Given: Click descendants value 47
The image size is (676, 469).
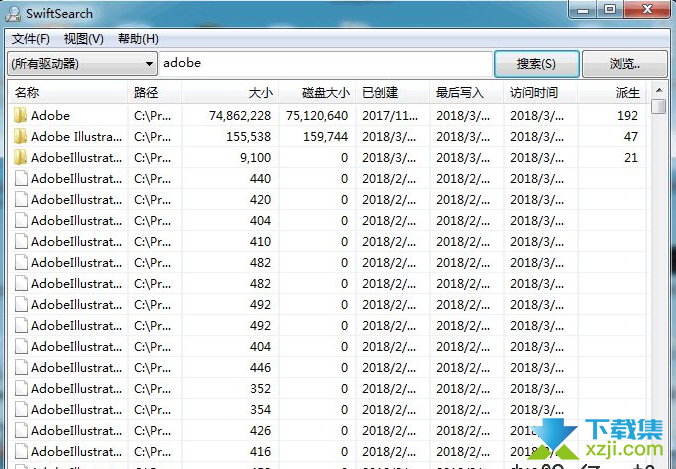Looking at the screenshot, I should tap(631, 137).
